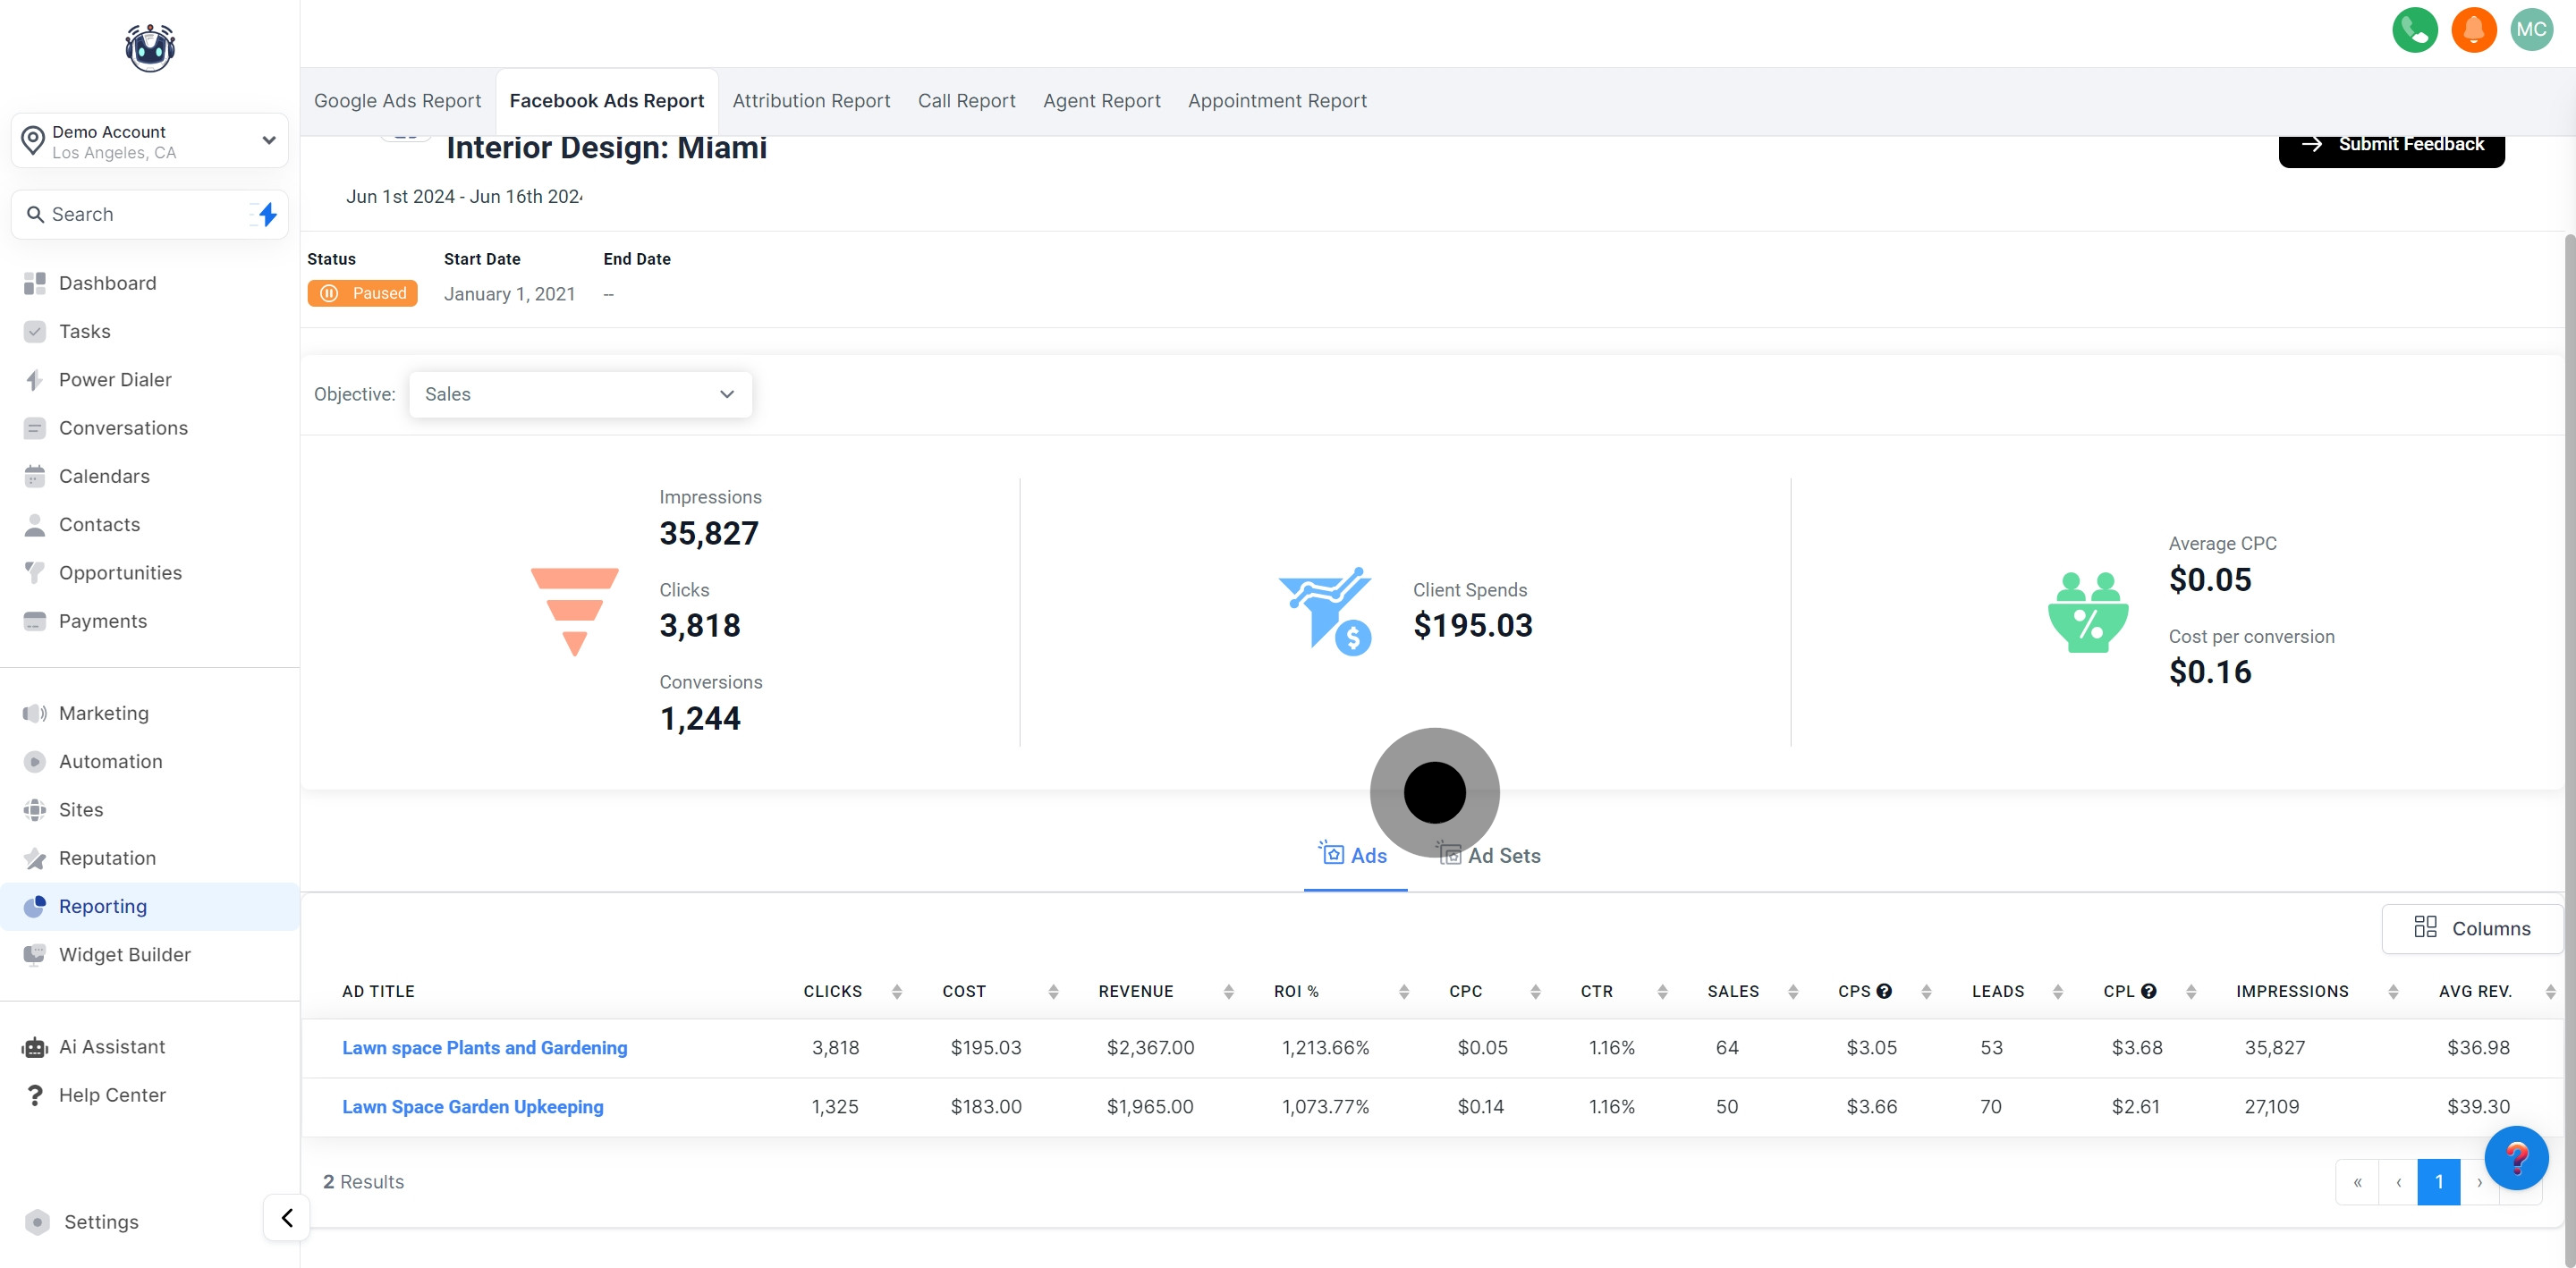This screenshot has height=1268, width=2576.
Task: Open Ai Assistant from sidebar
Action: click(x=111, y=1047)
